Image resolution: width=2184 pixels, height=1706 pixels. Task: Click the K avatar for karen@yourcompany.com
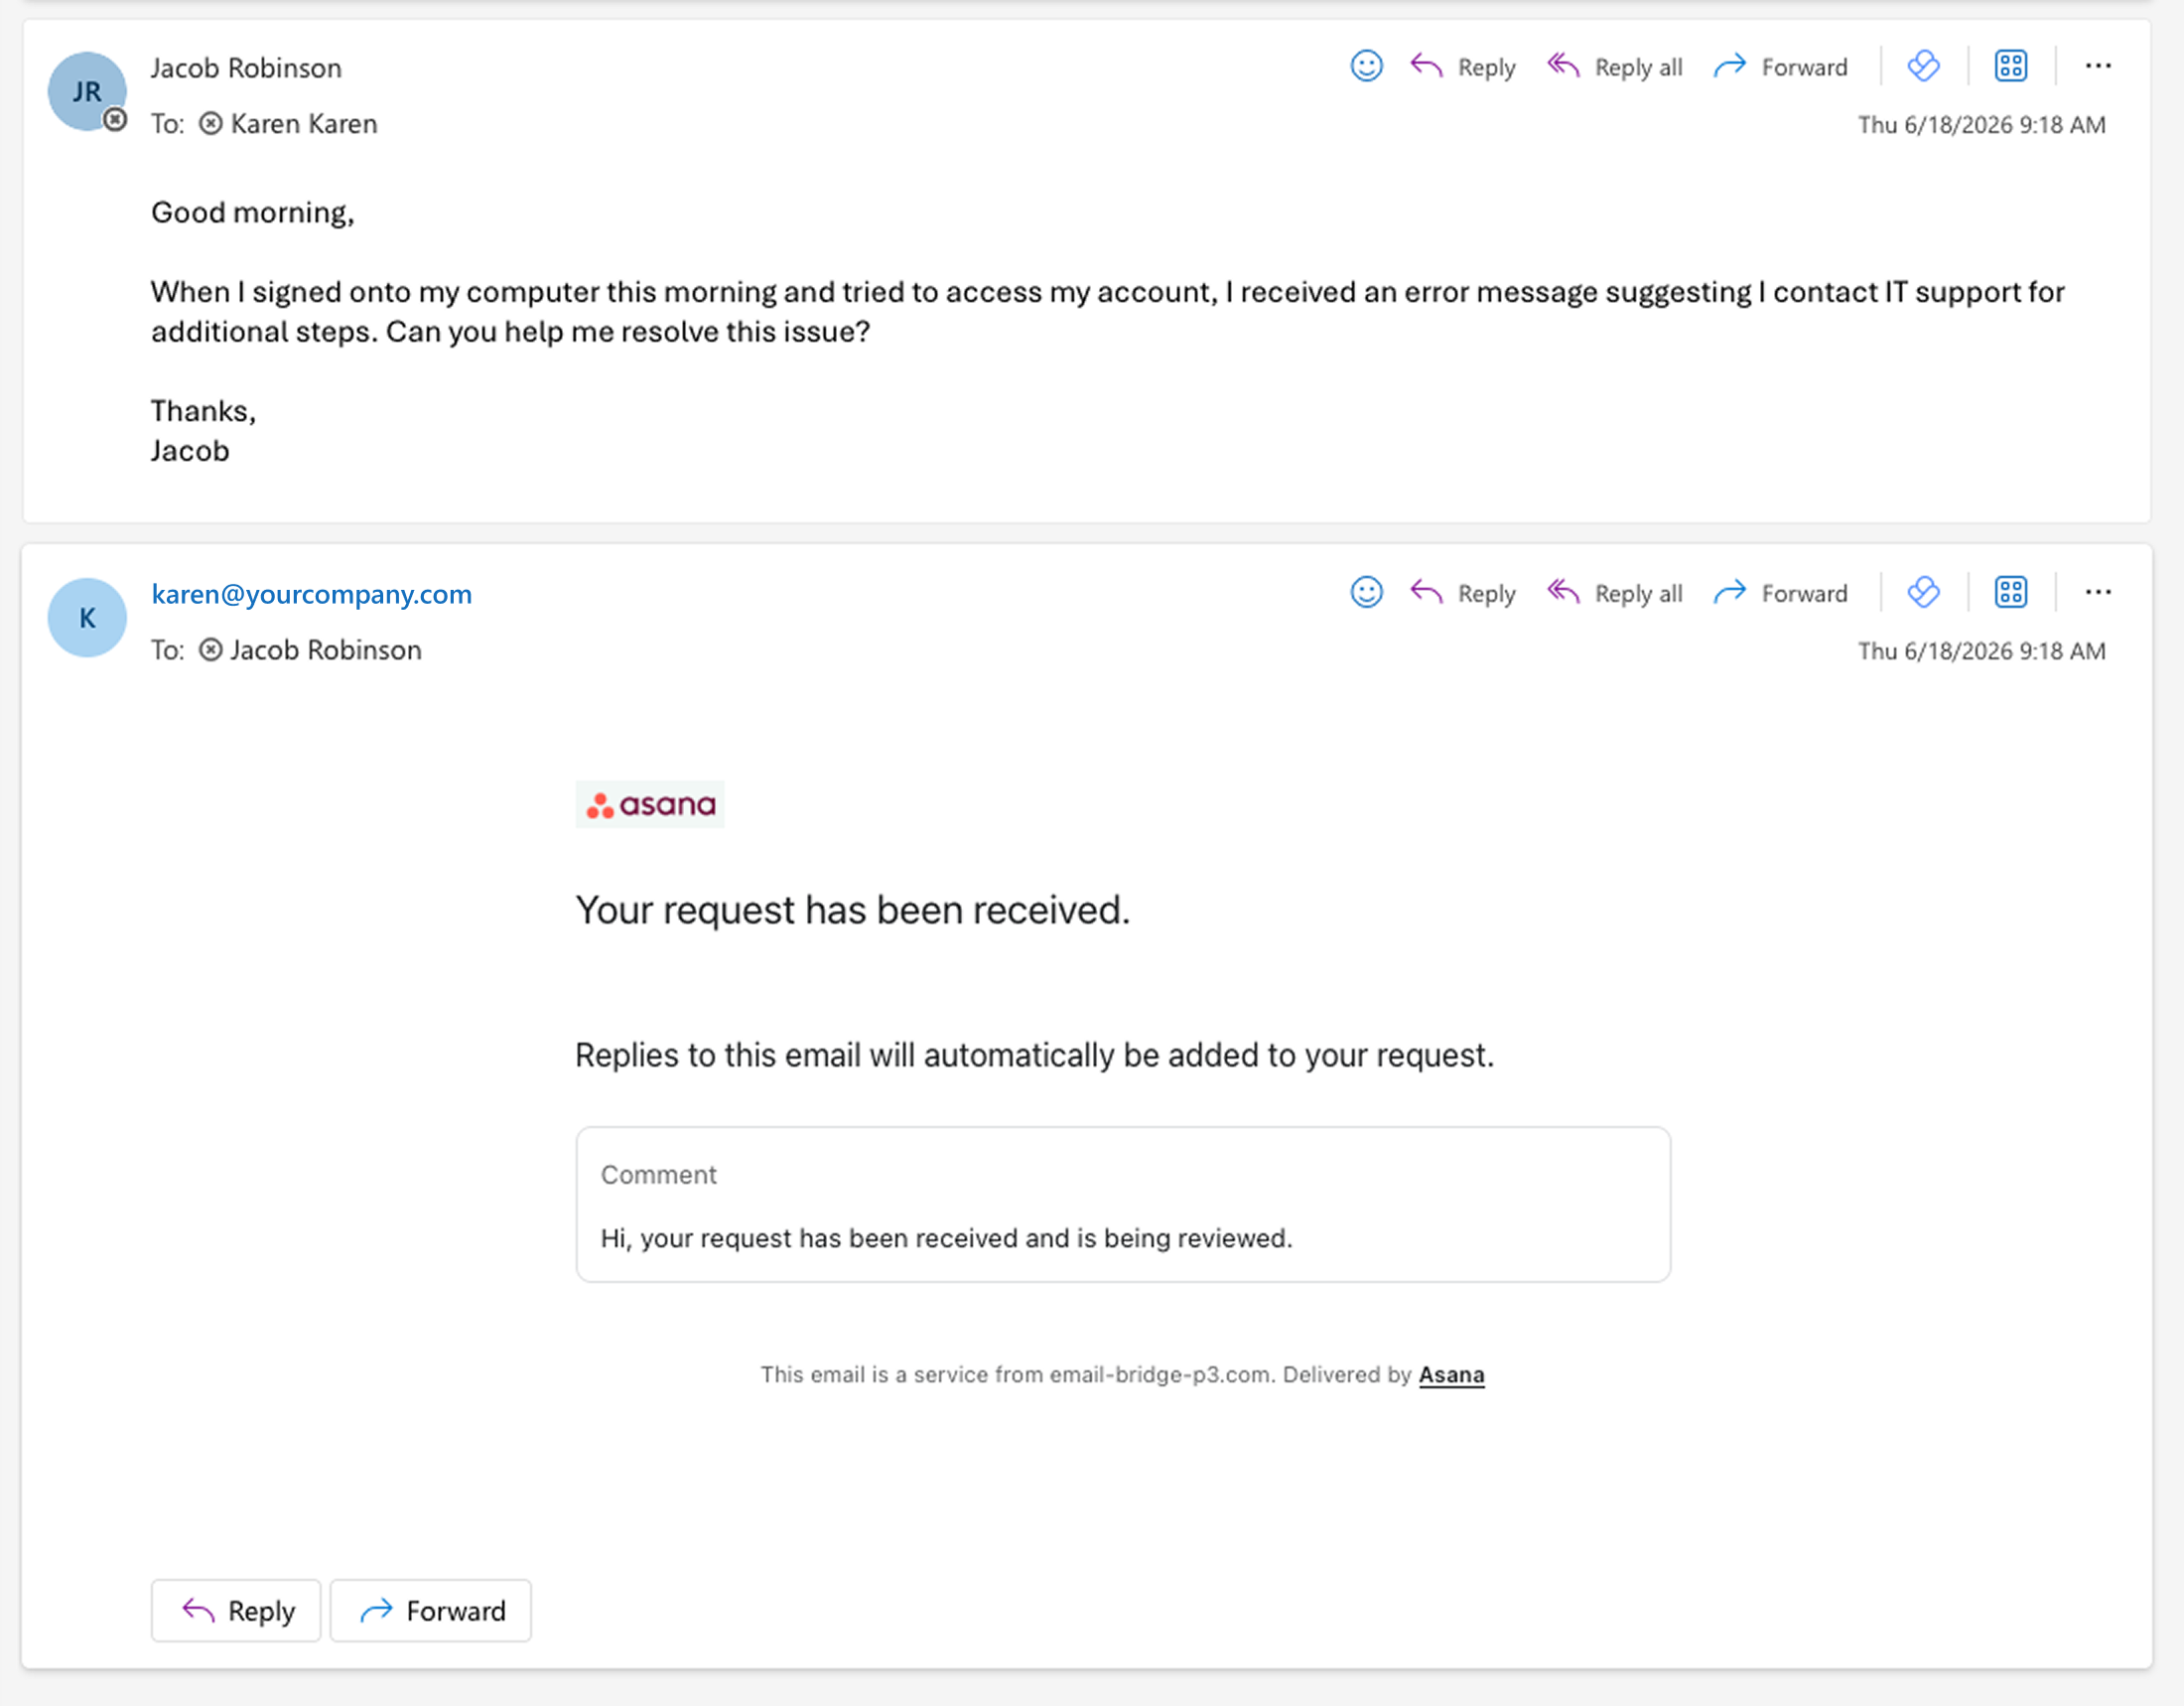point(87,617)
